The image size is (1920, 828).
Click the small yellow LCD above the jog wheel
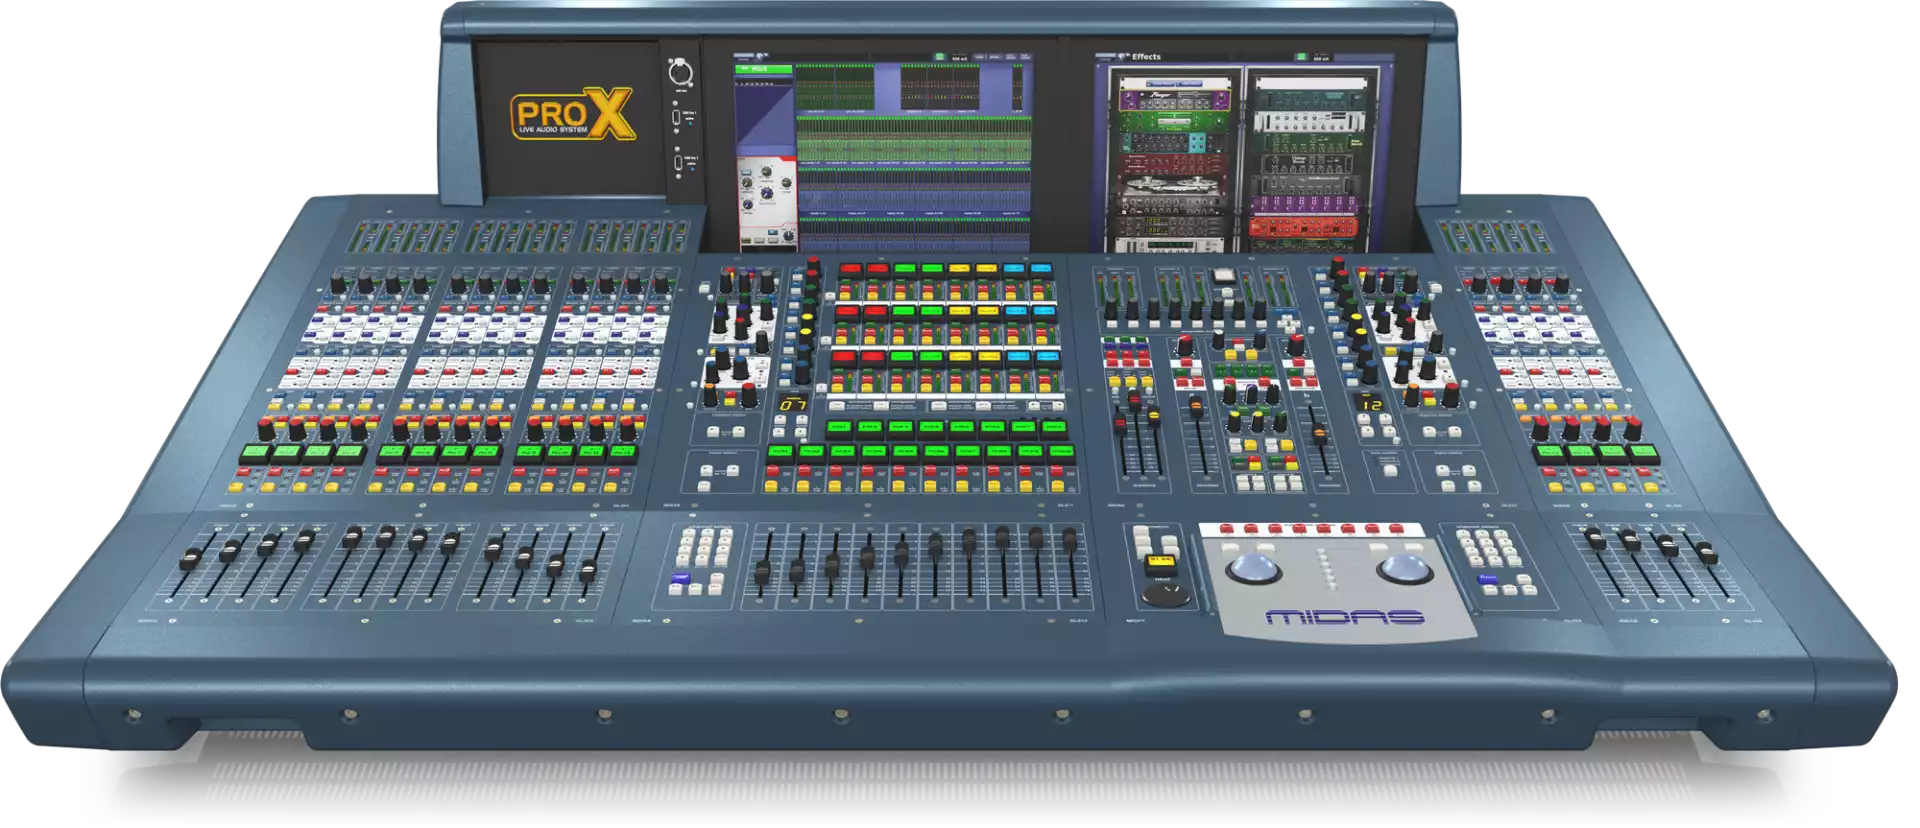1161,560
